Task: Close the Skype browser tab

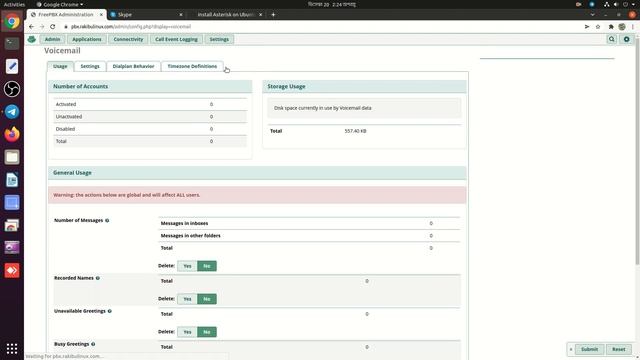Action: coord(181,14)
